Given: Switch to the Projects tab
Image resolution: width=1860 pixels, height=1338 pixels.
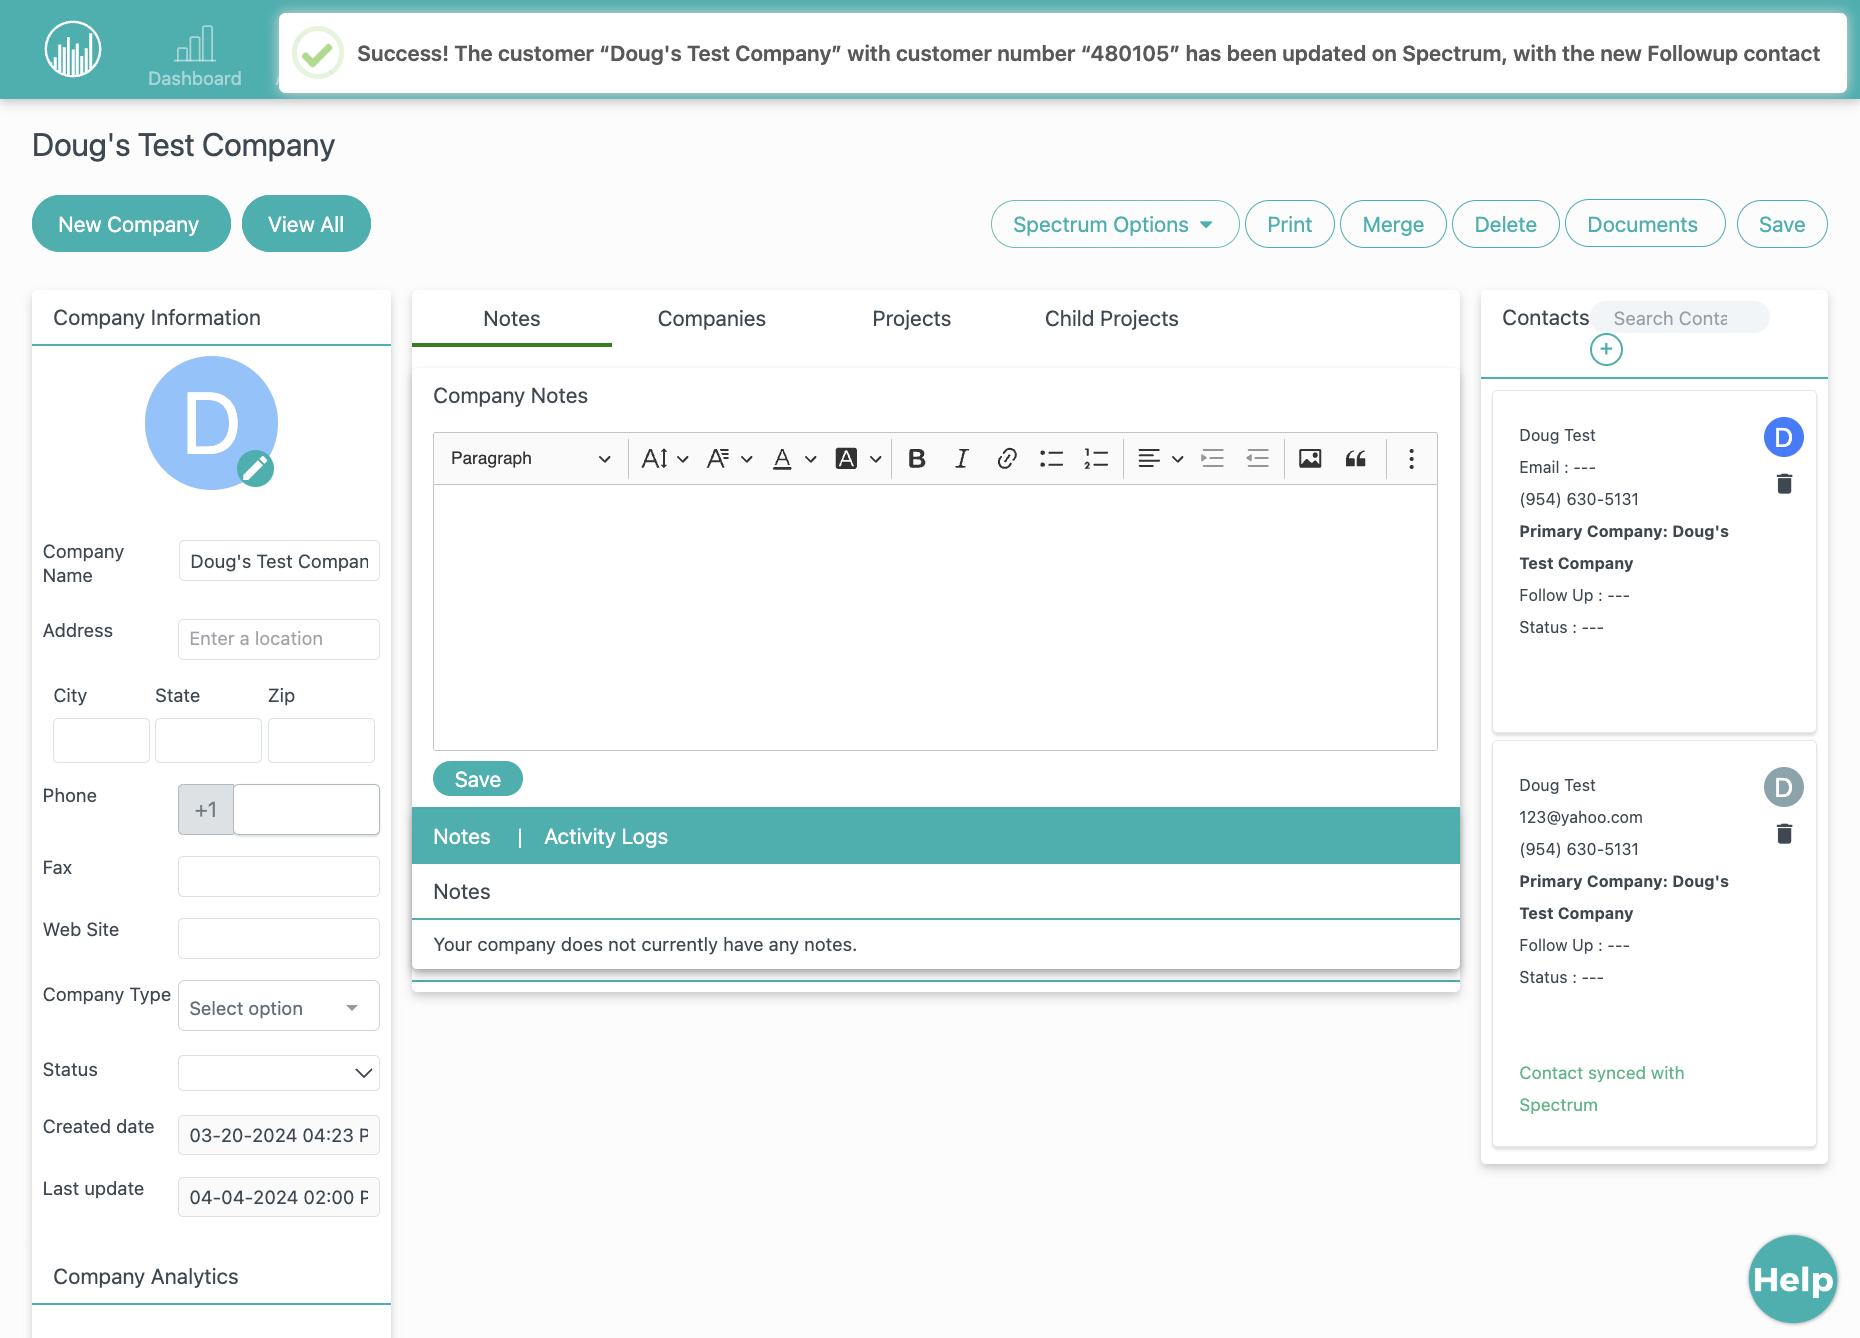Looking at the screenshot, I should (x=912, y=319).
